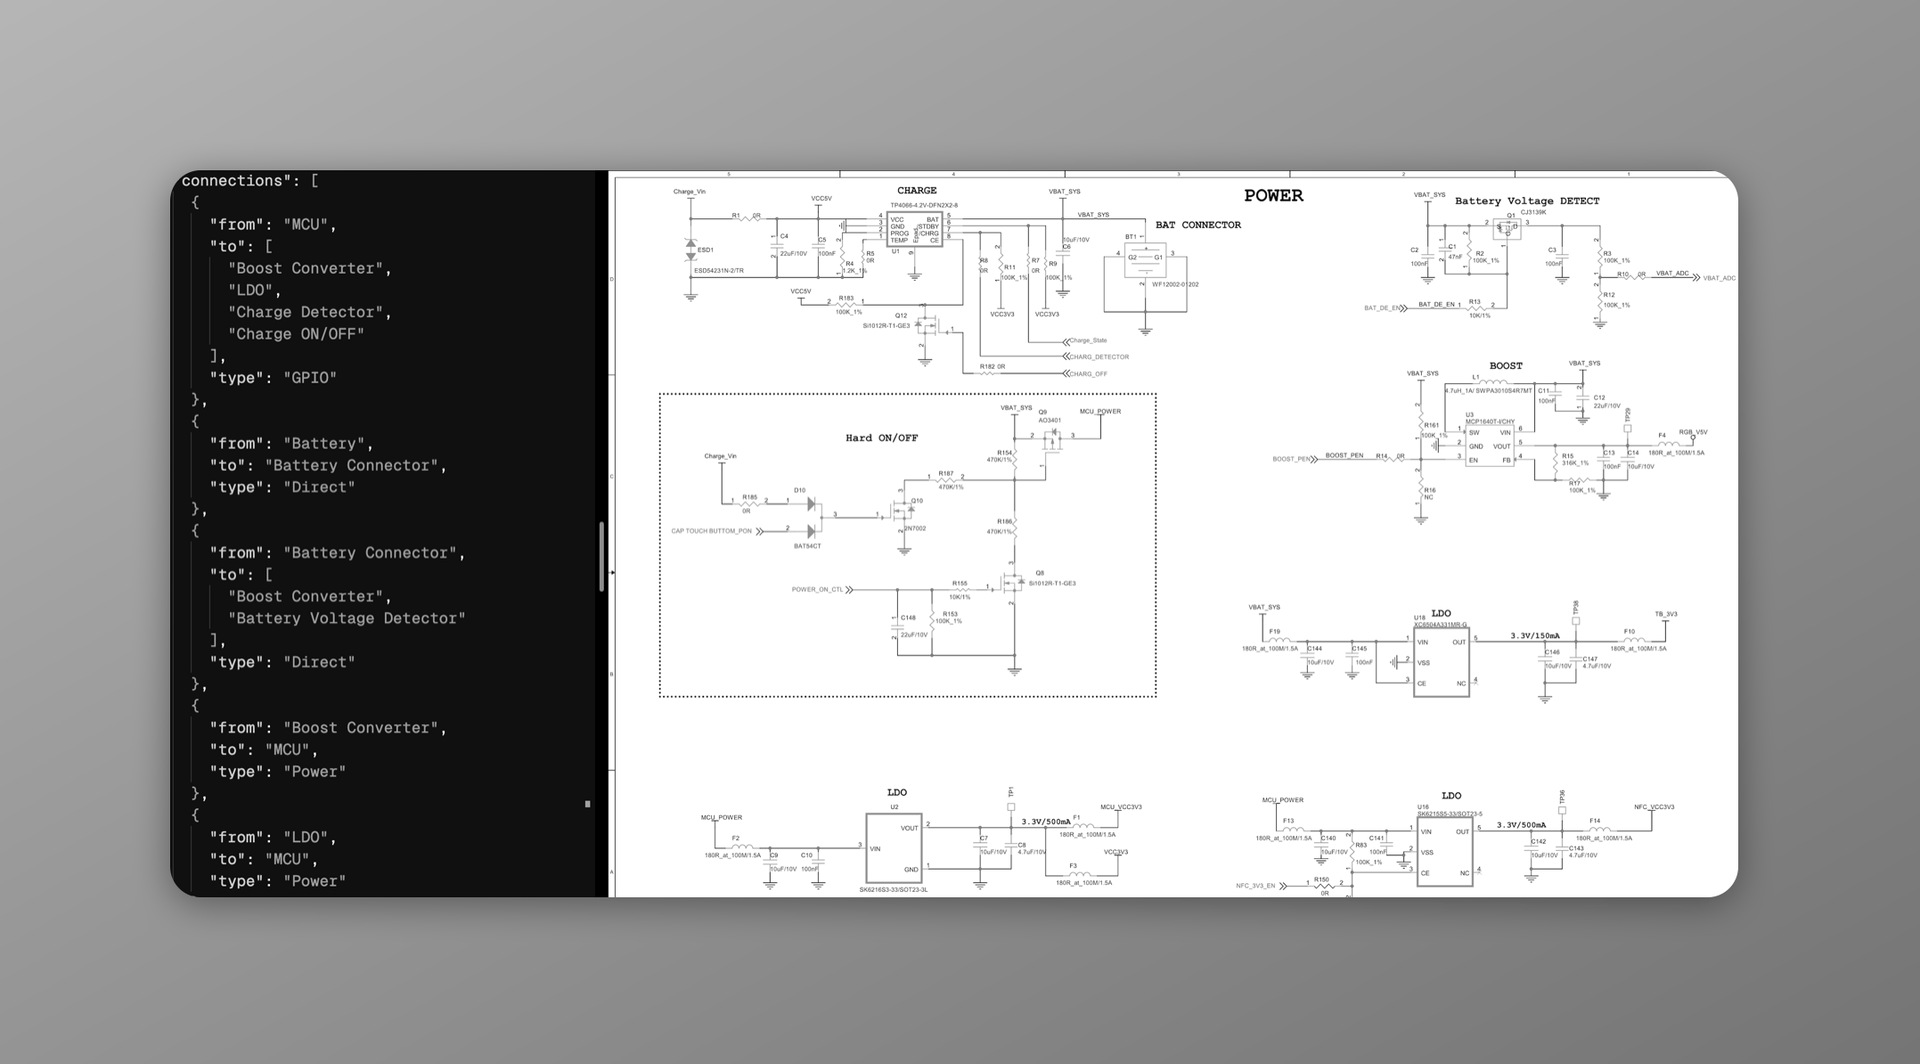The image size is (1920, 1064).
Task: Click the BAT CONNECTOR heading
Action: click(x=1198, y=225)
